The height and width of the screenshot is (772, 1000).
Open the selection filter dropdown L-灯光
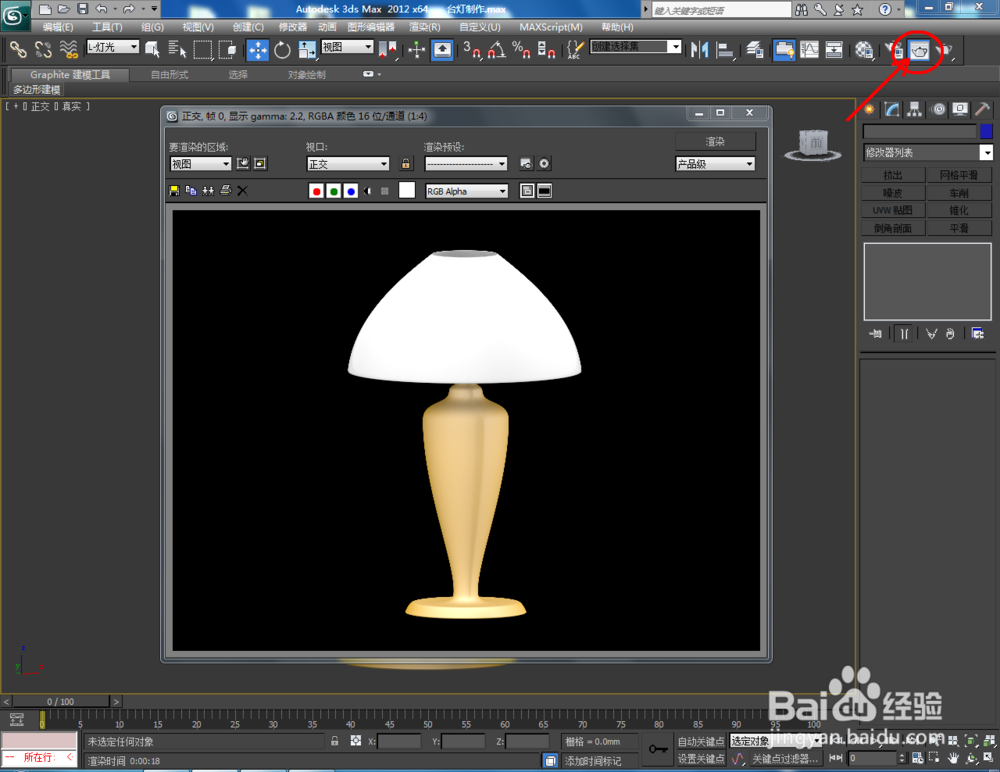tap(113, 47)
